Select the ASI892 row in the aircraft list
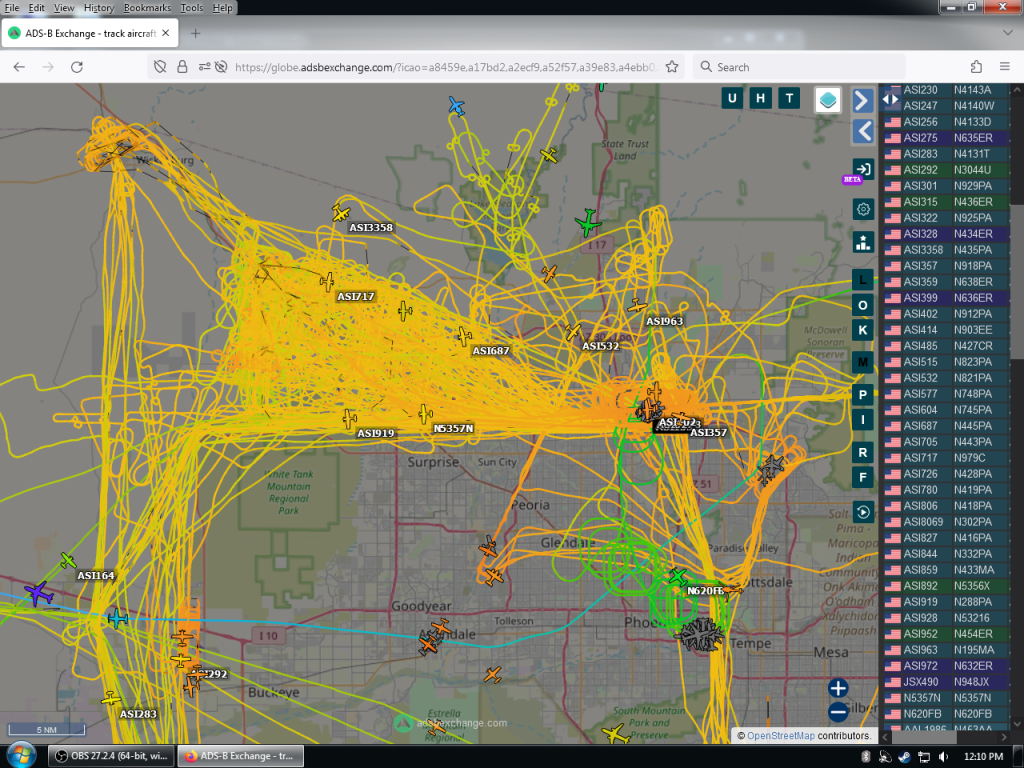This screenshot has height=768, width=1024. (946, 586)
